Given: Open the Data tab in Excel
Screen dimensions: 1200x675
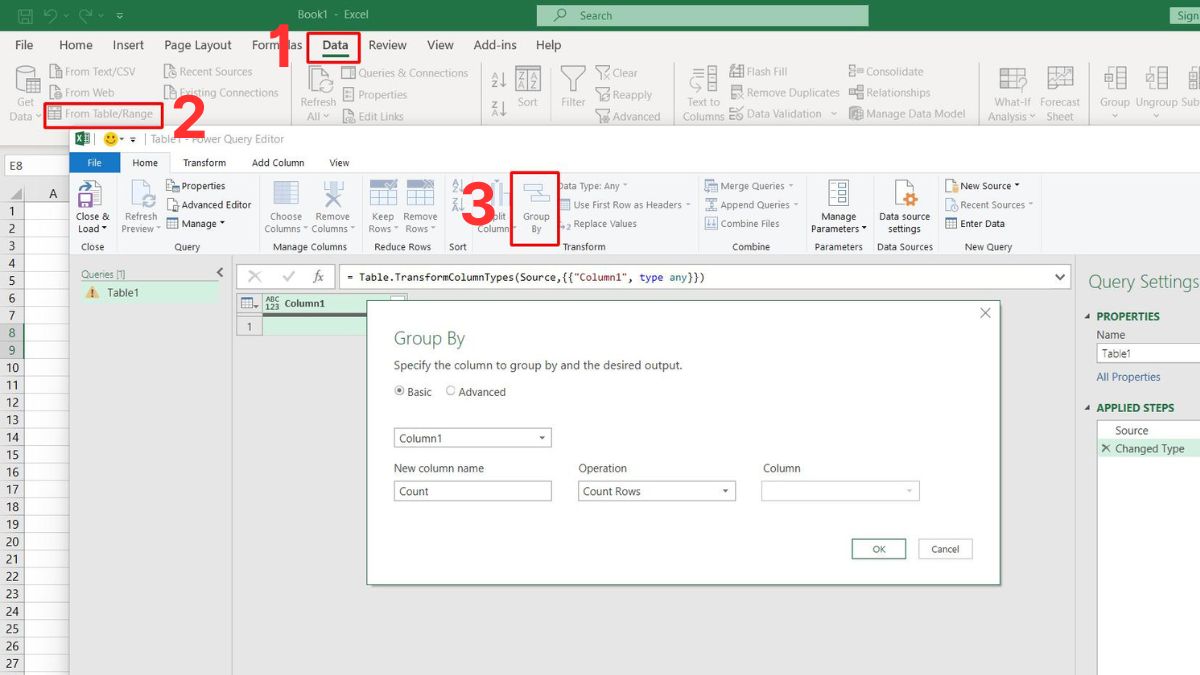Looking at the screenshot, I should click(335, 45).
